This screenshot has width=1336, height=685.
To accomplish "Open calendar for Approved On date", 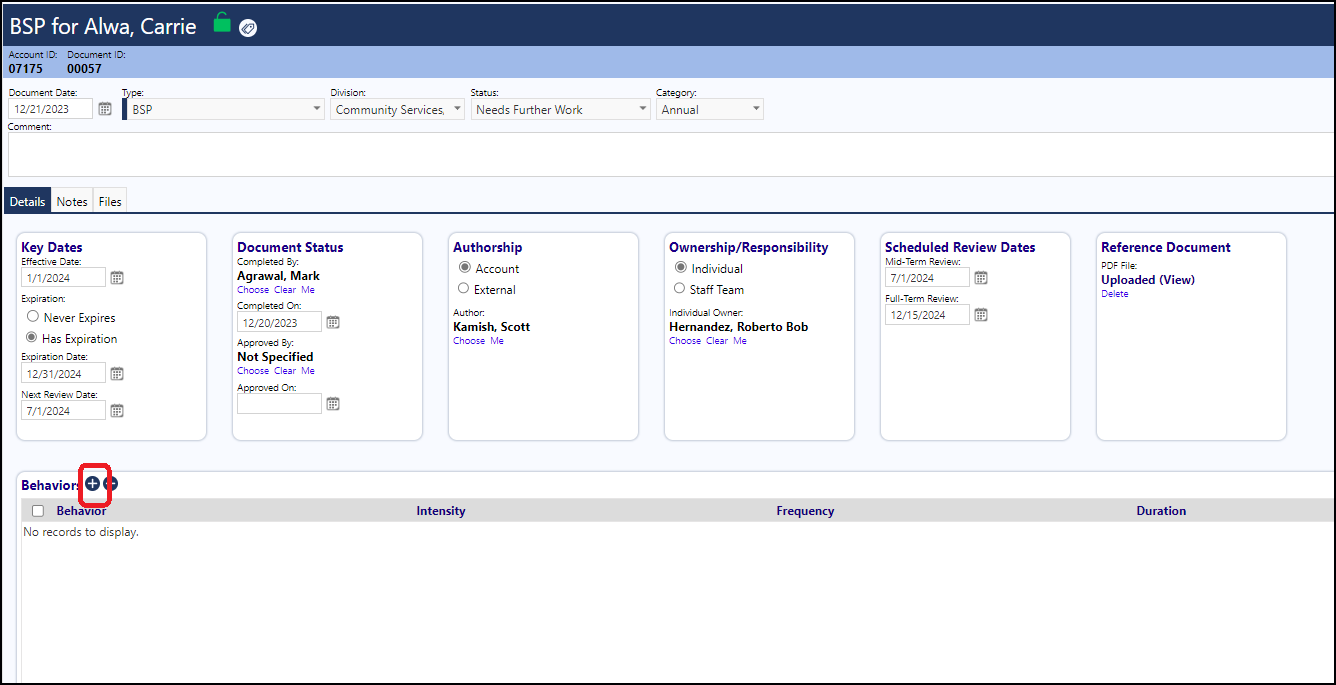I will coord(333,404).
